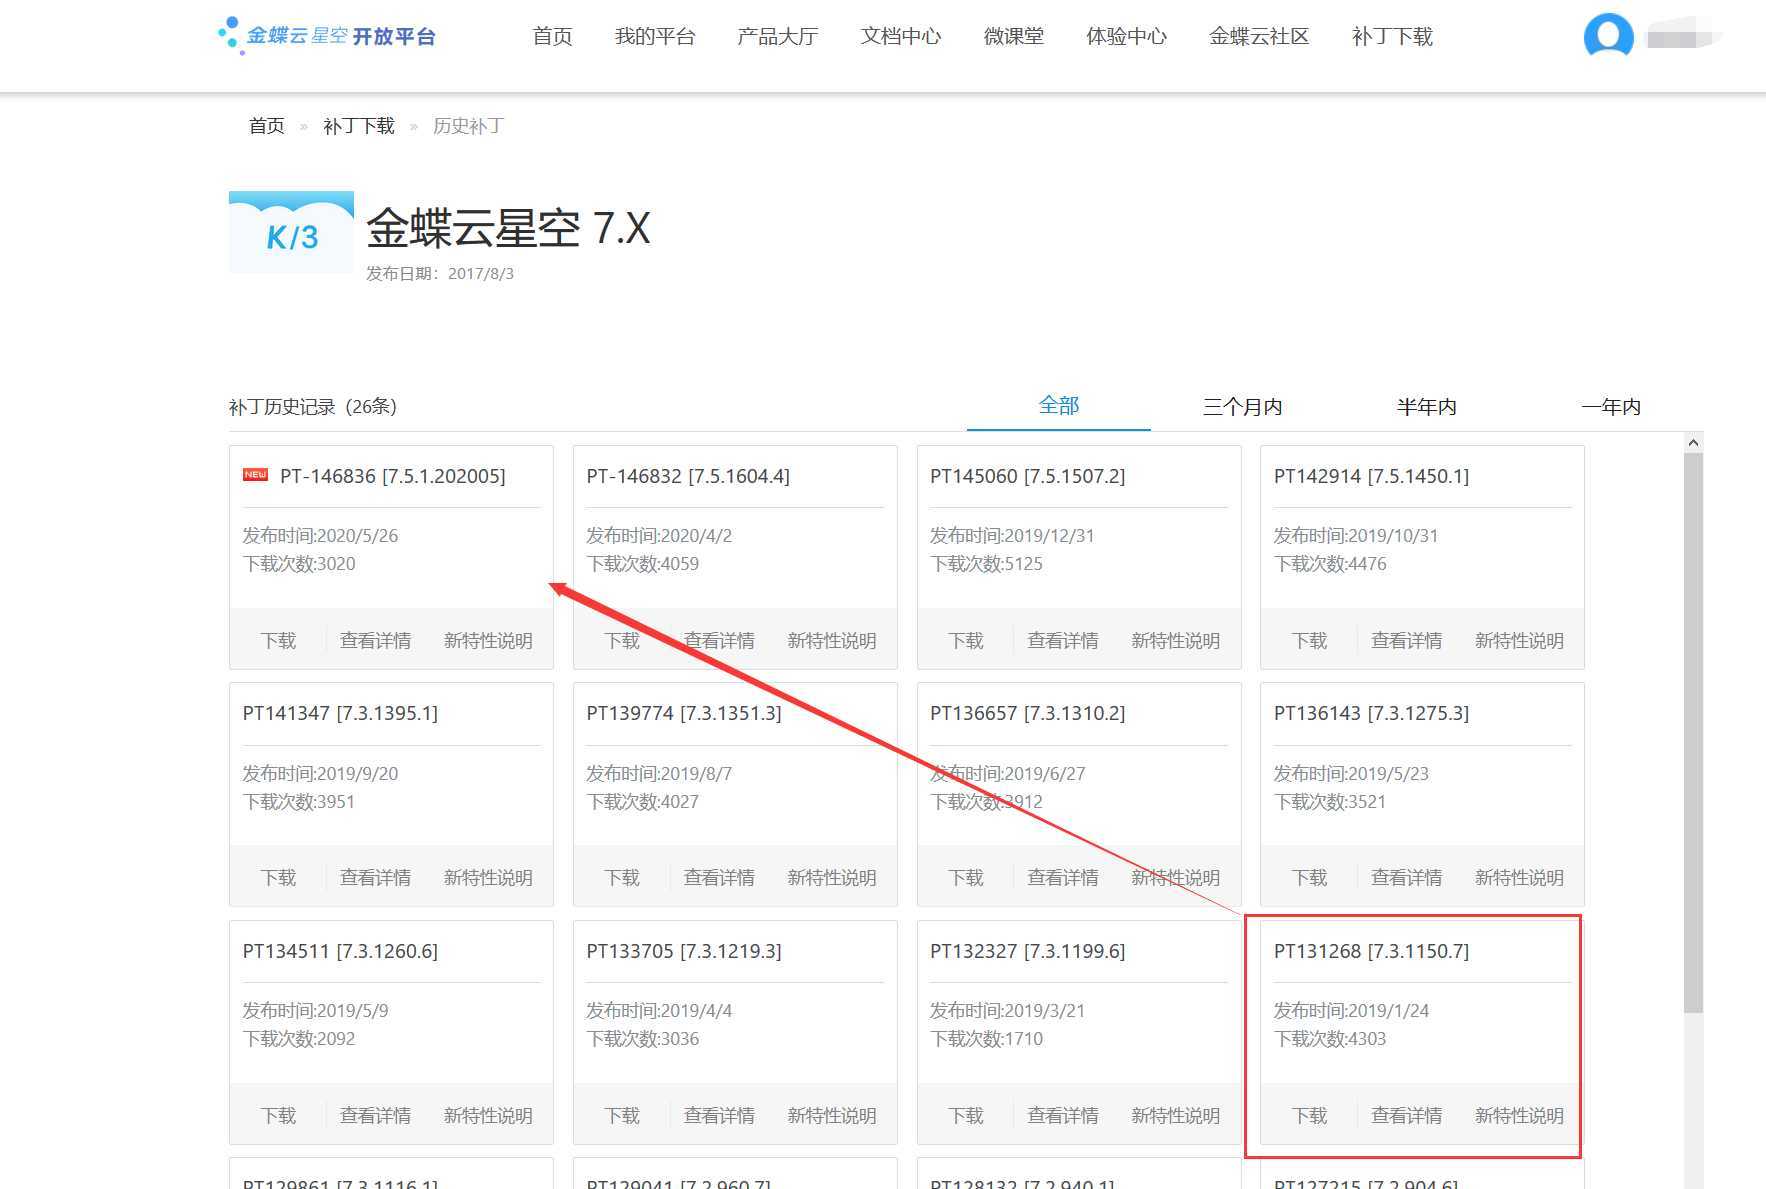Image resolution: width=1766 pixels, height=1189 pixels.
Task: View details of PT141347
Action: [376, 878]
